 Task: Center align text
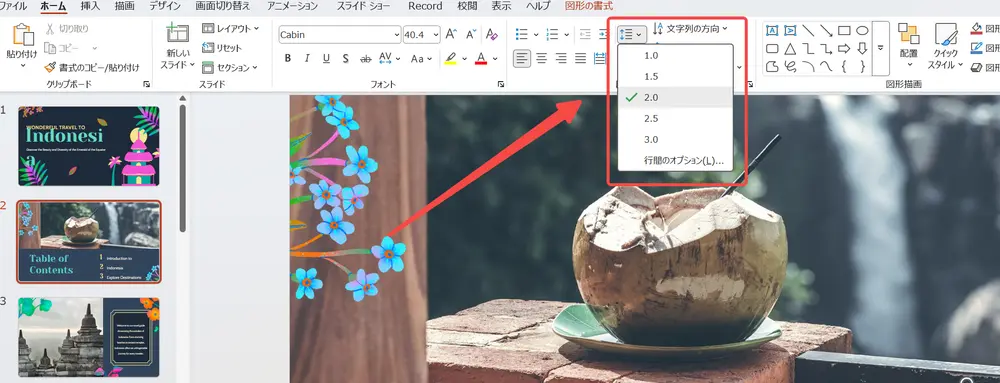coord(541,59)
